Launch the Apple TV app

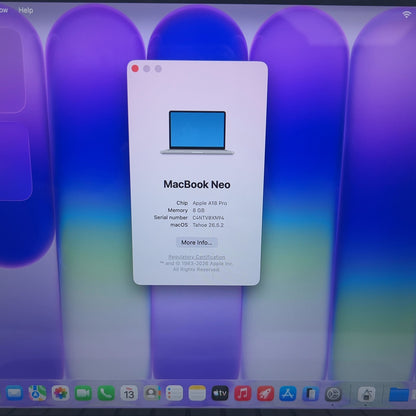coord(220,393)
